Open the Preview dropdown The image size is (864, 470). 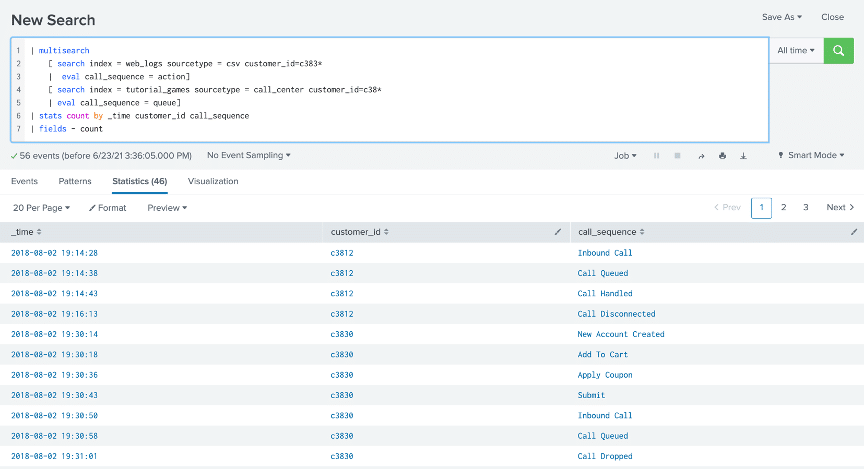pos(167,208)
